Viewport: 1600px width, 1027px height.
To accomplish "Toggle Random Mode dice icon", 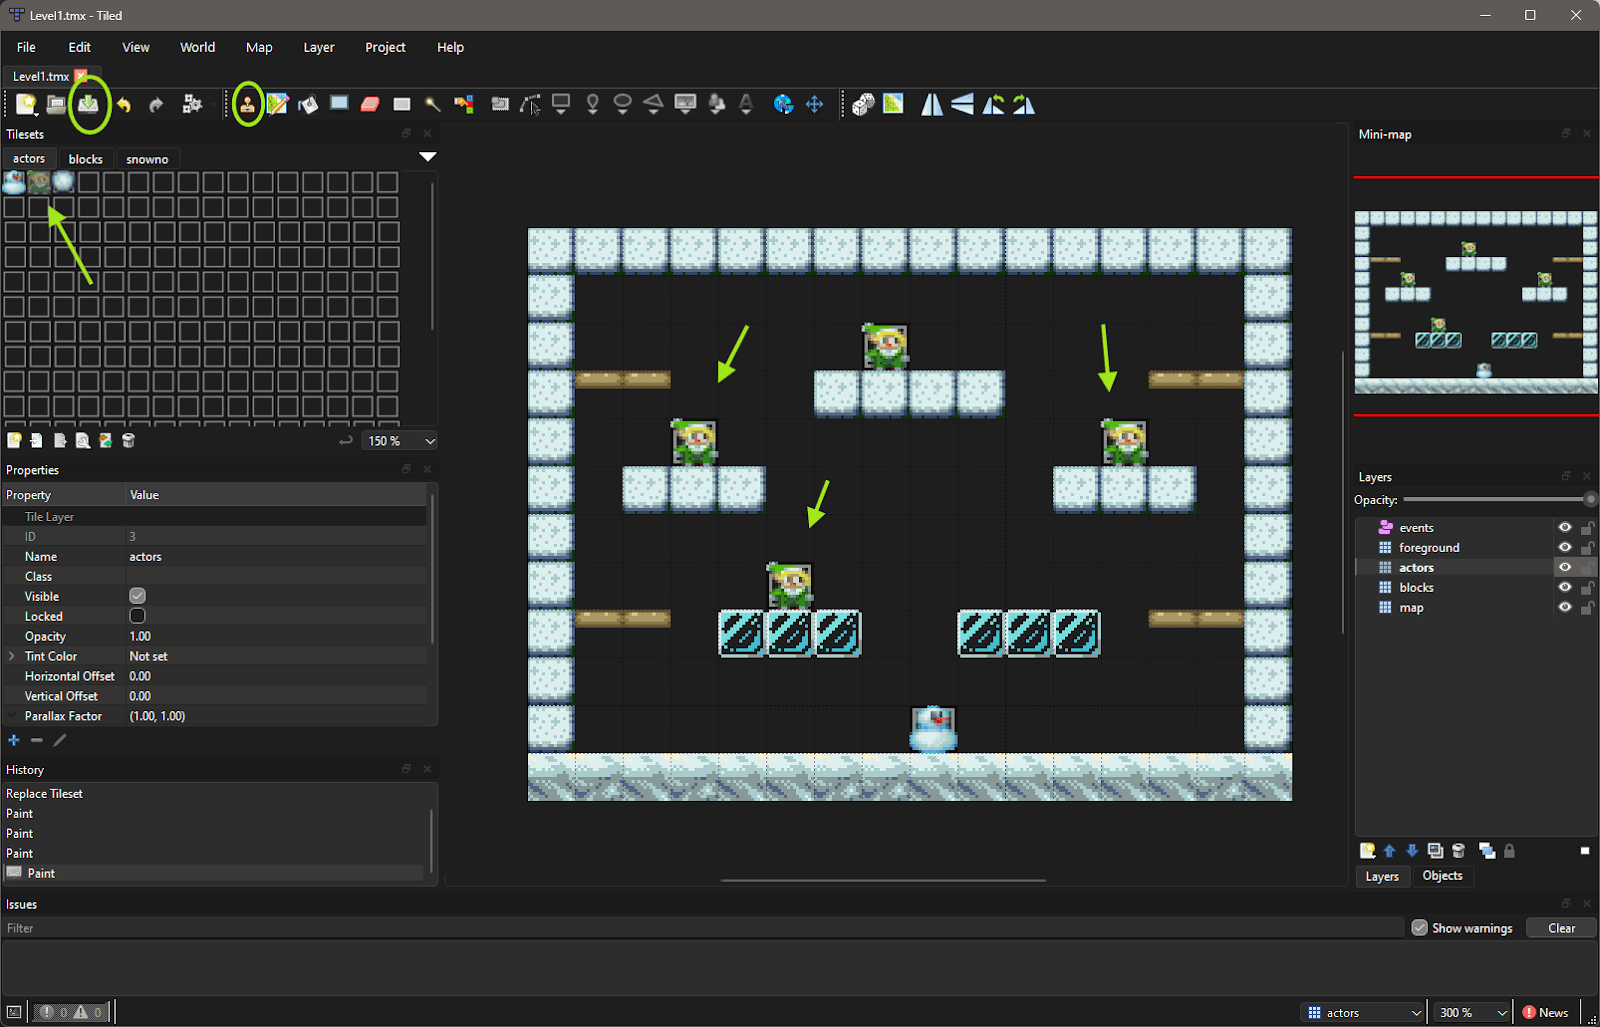I will pos(863,104).
